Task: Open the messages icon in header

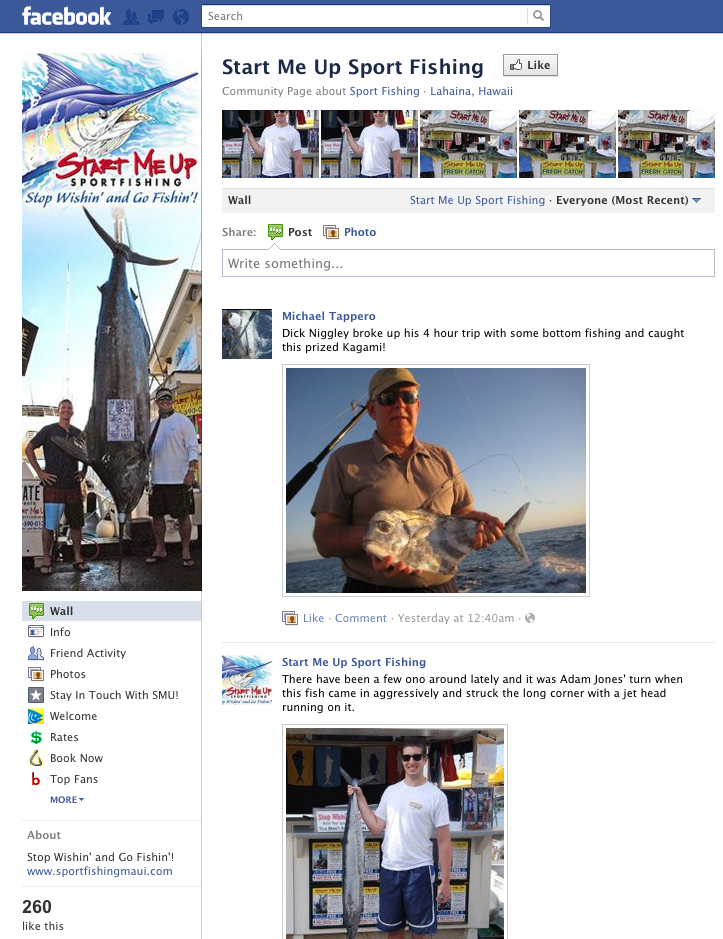Action: pyautogui.click(x=156, y=17)
